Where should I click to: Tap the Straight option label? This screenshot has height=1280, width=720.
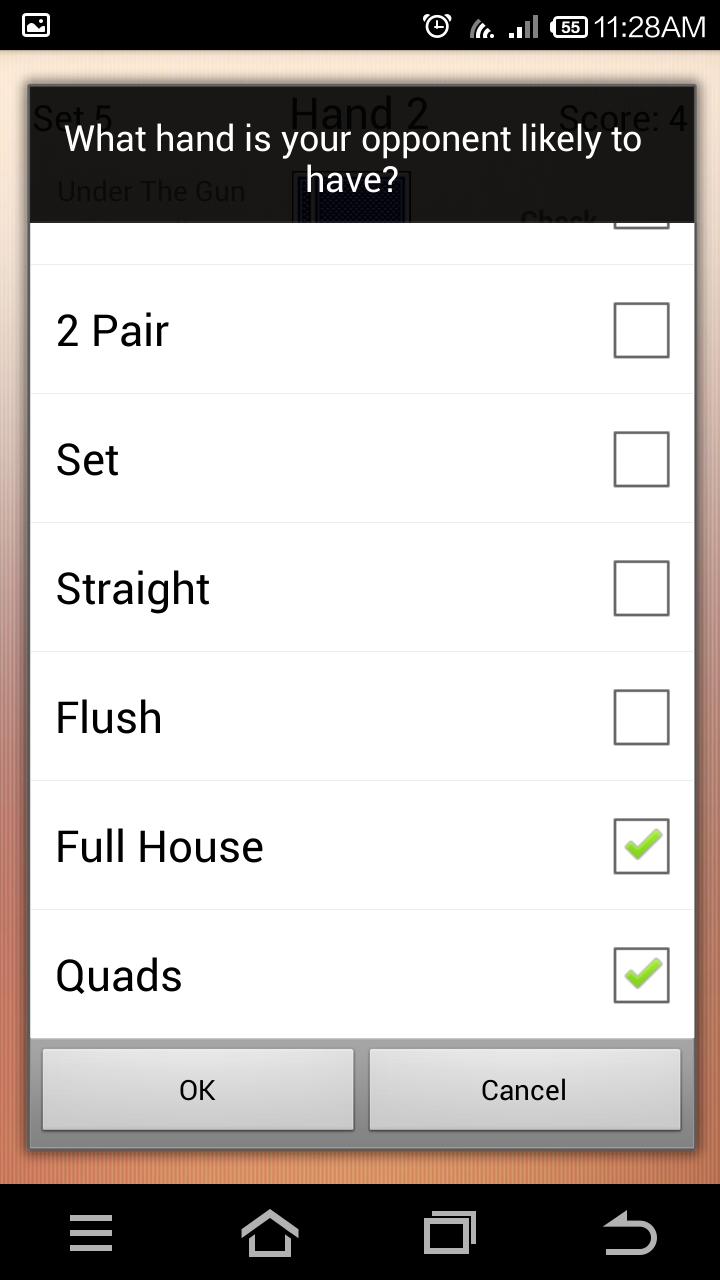pos(133,589)
